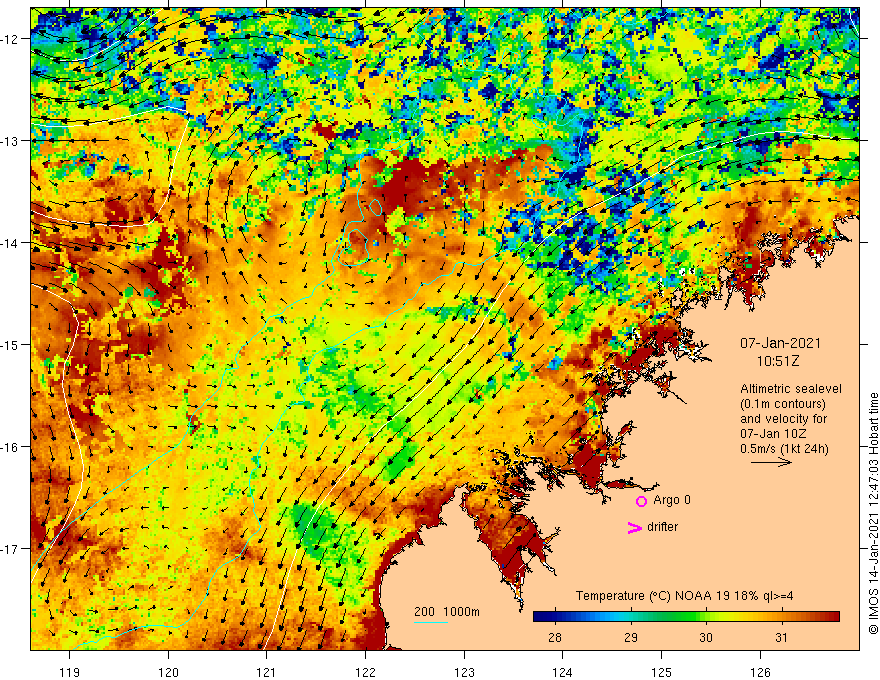The width and height of the screenshot is (880, 680).
Task: Click the colorbar label '31'
Action: point(781,637)
